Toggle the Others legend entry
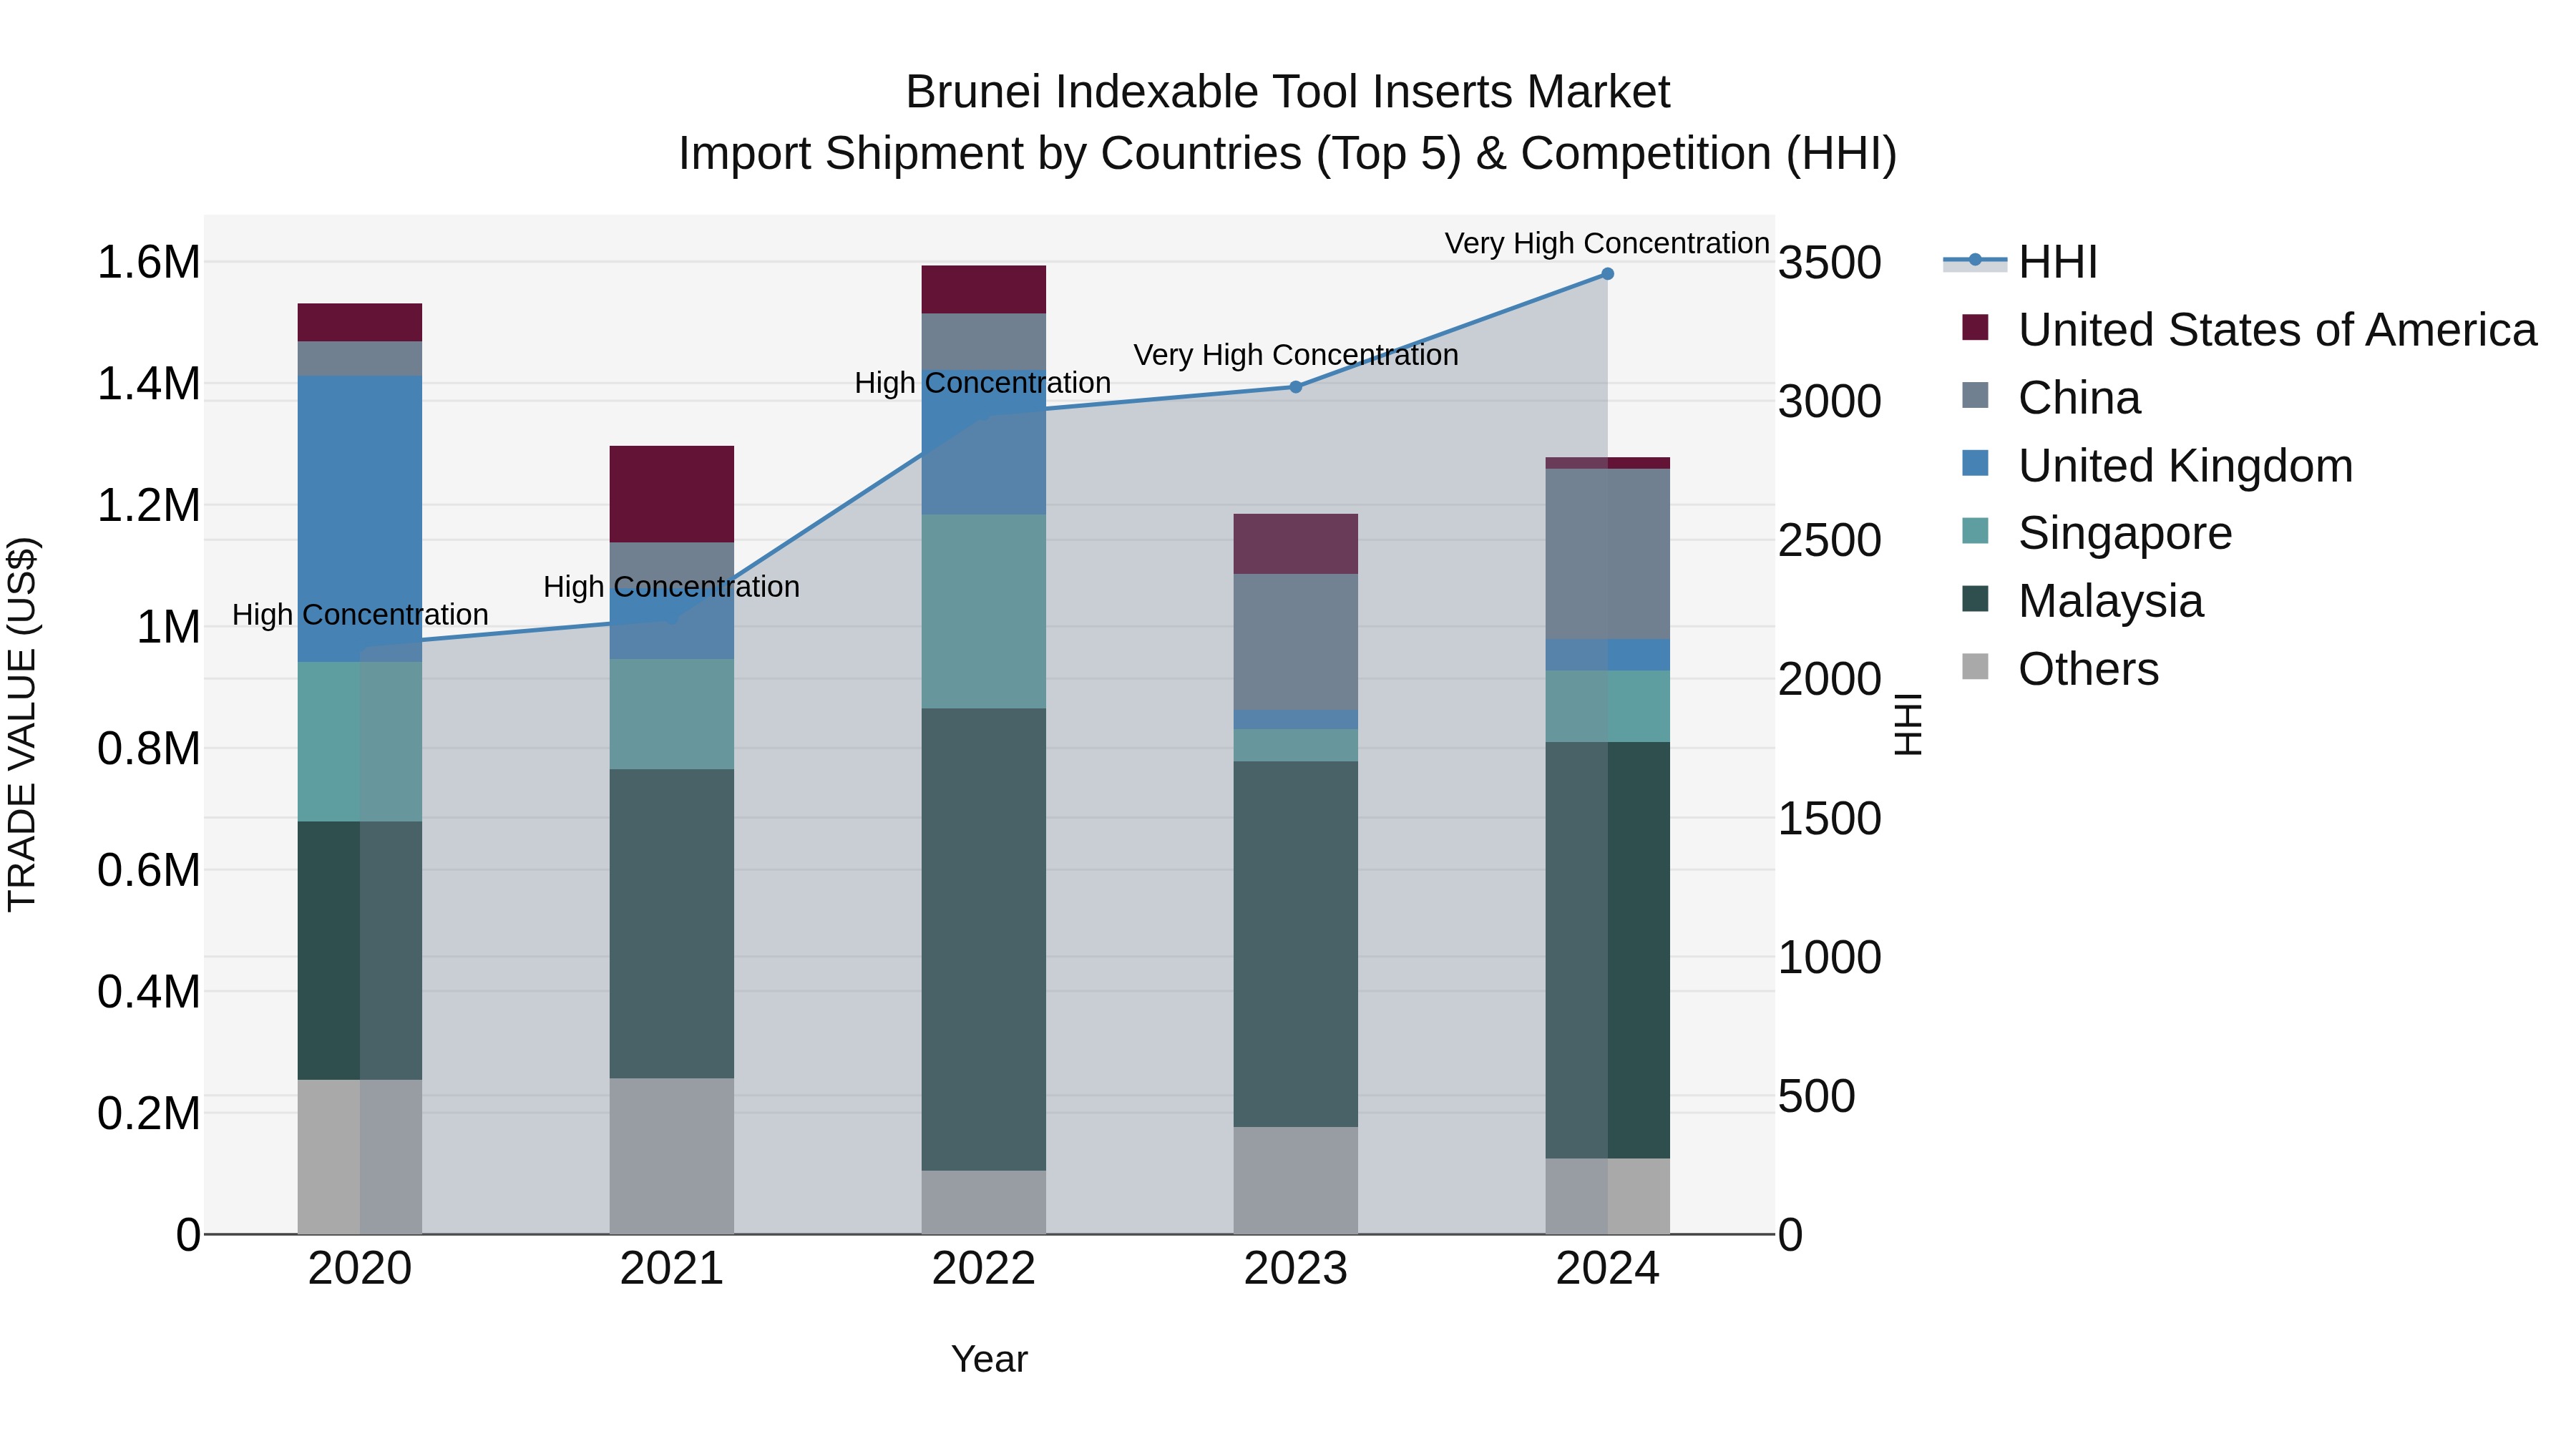Viewport: 2576px width, 1449px height. [2060, 669]
